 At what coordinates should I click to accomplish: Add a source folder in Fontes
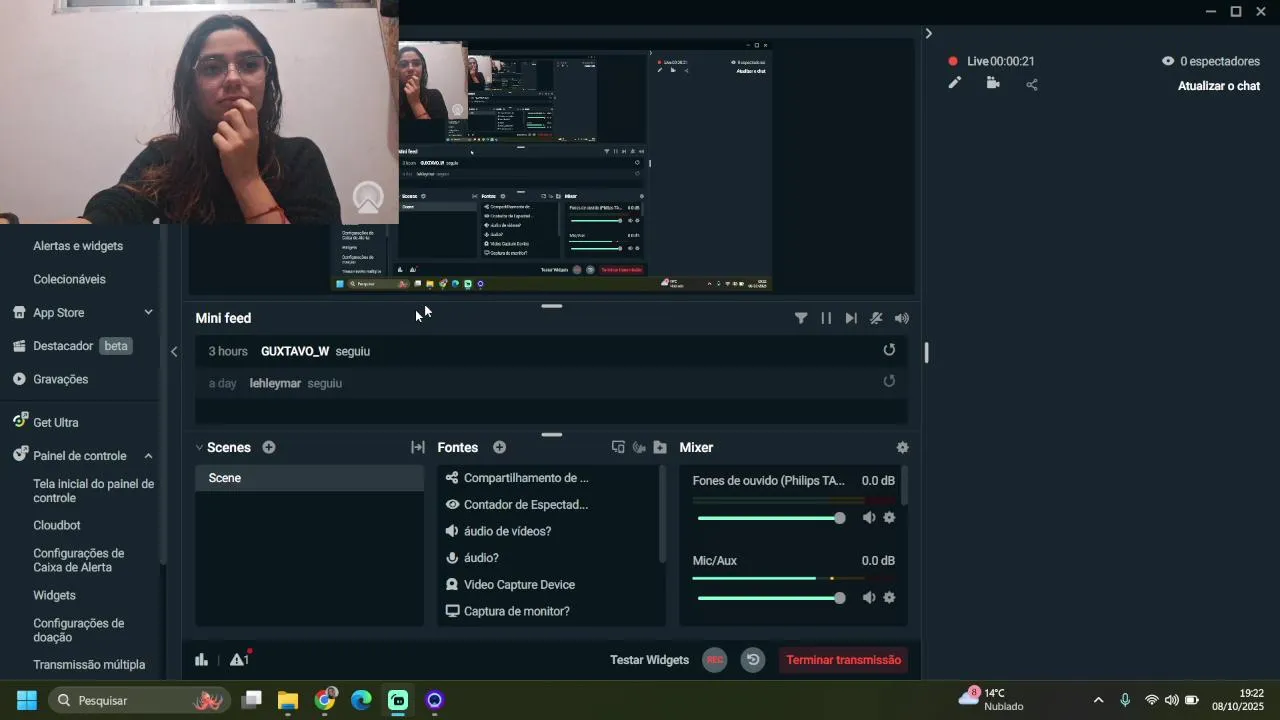point(660,447)
